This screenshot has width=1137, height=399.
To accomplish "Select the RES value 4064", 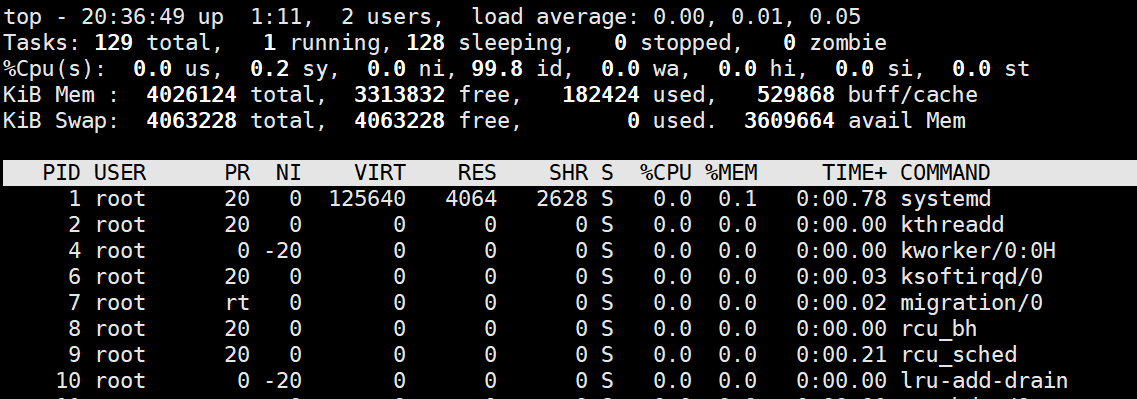I will coord(471,199).
